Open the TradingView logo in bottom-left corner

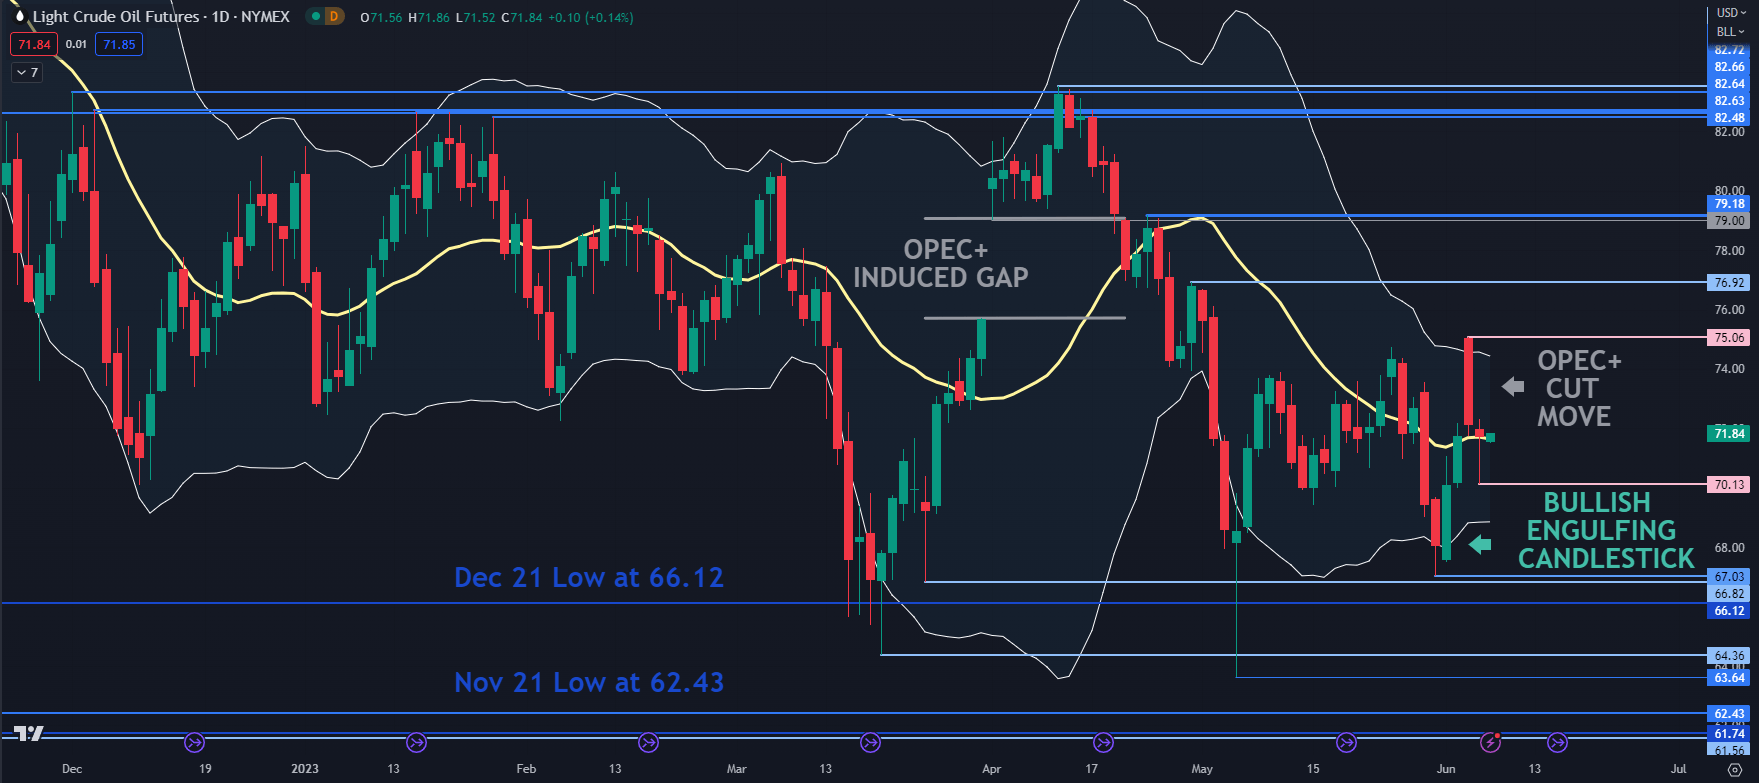[30, 733]
